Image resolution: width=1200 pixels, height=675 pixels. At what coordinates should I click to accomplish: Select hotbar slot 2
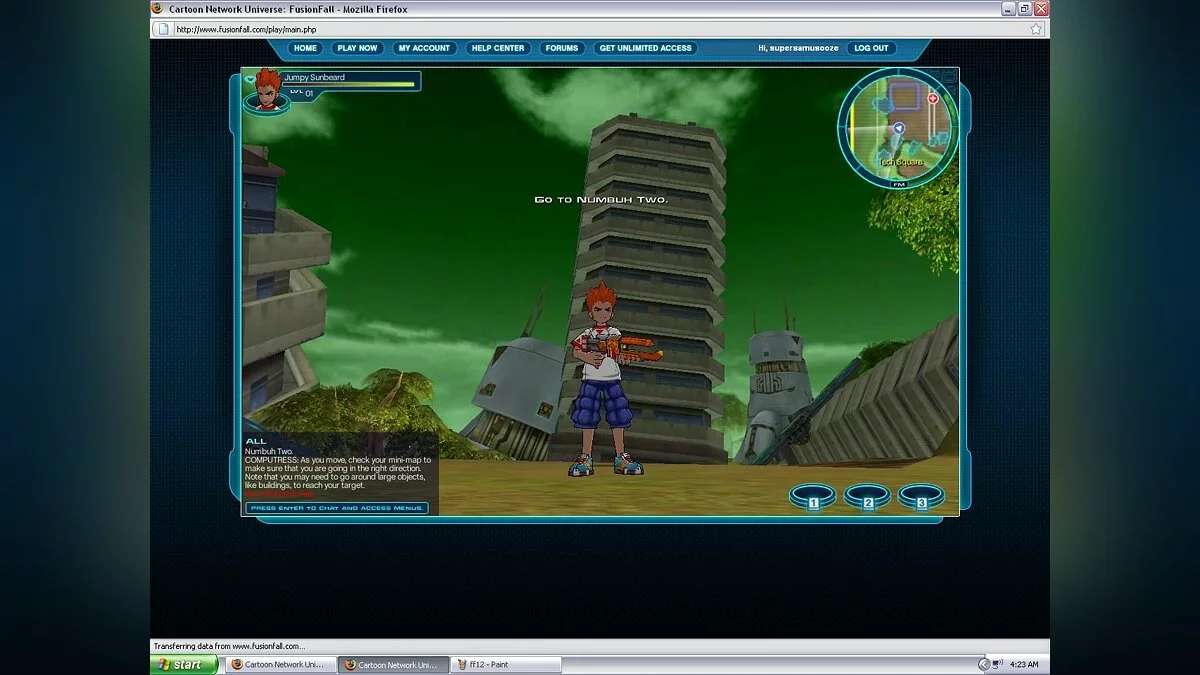pos(866,496)
